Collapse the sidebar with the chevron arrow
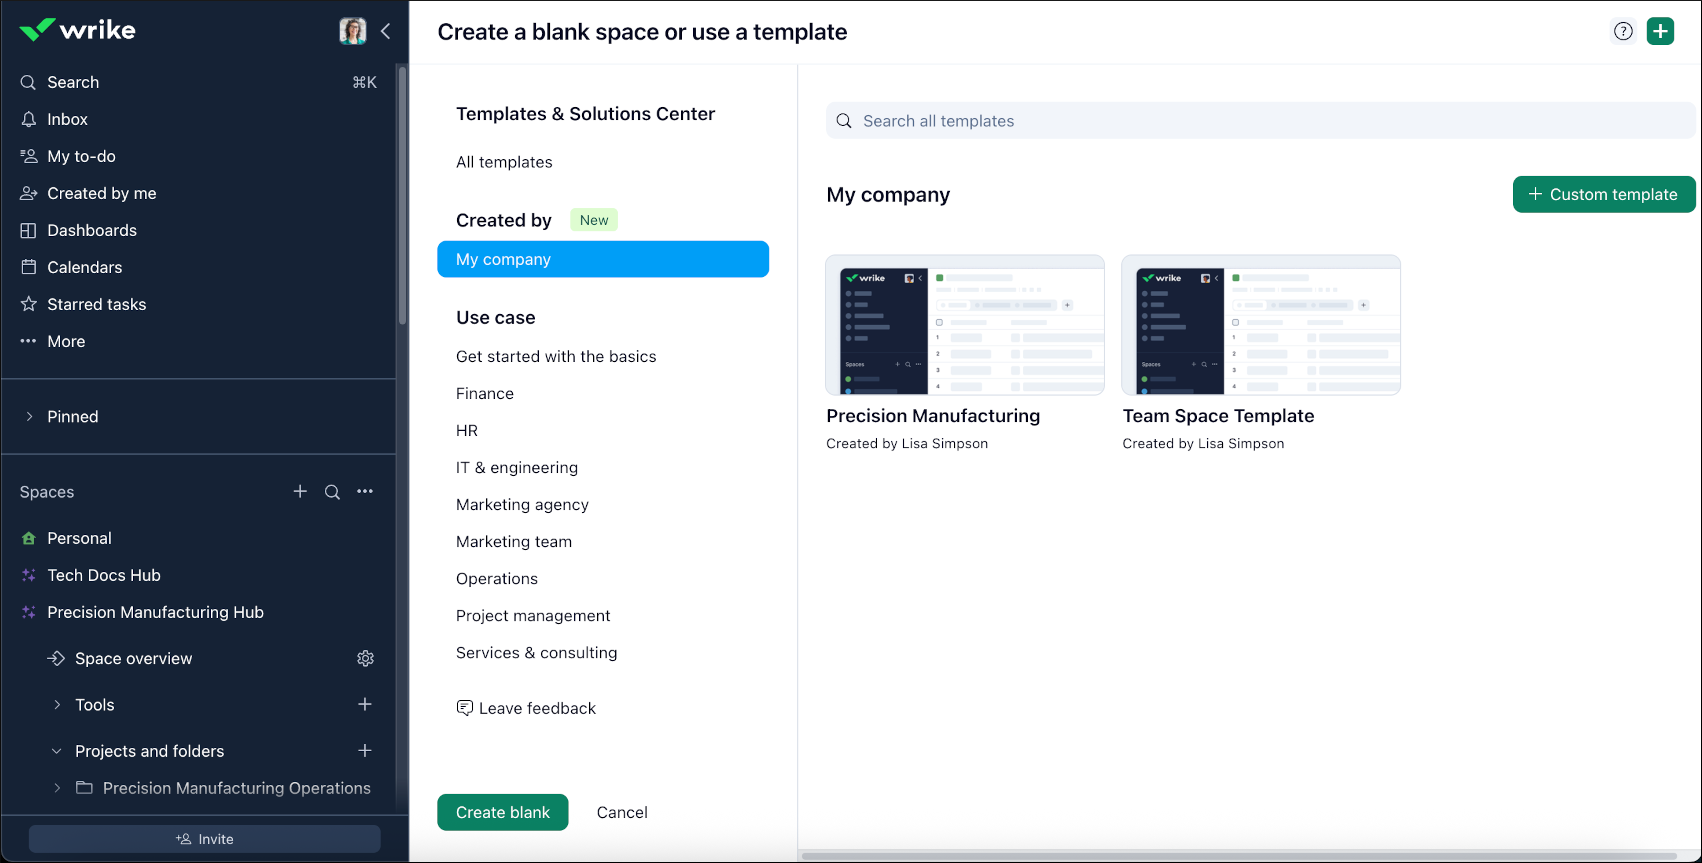Image resolution: width=1702 pixels, height=863 pixels. (385, 31)
